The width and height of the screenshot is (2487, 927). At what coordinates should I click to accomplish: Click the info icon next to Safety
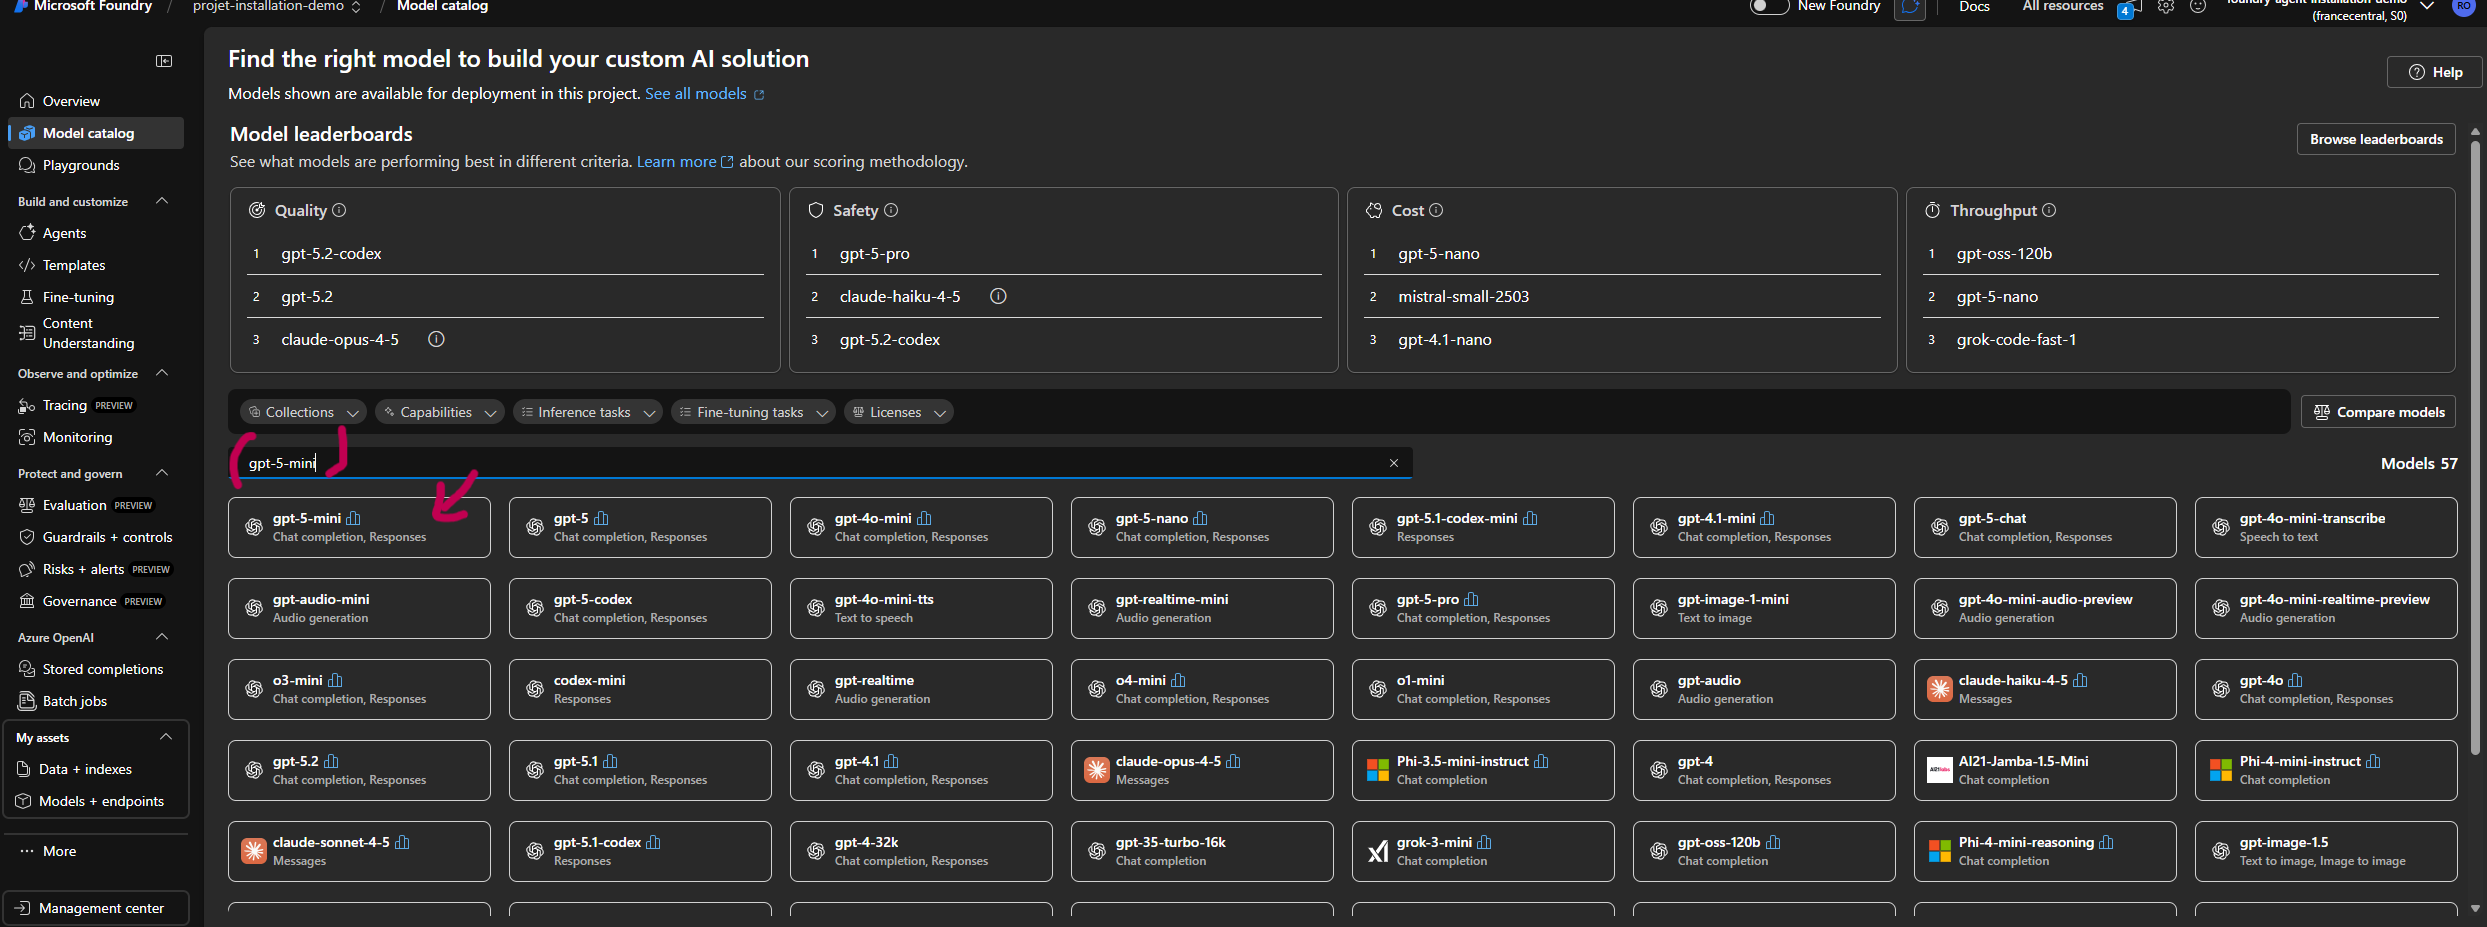pyautogui.click(x=891, y=210)
